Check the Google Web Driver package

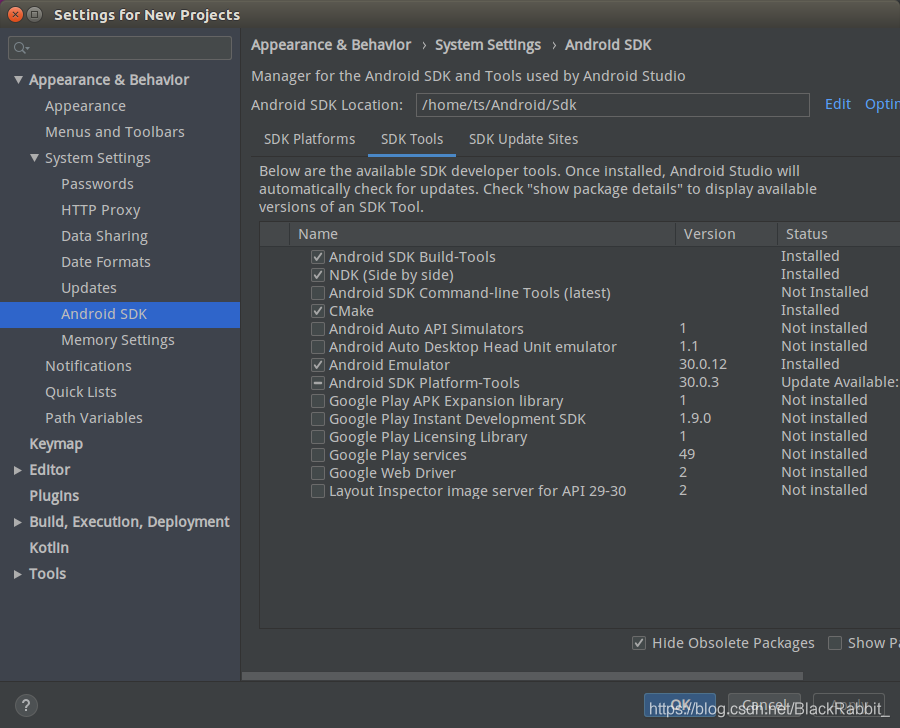[317, 472]
